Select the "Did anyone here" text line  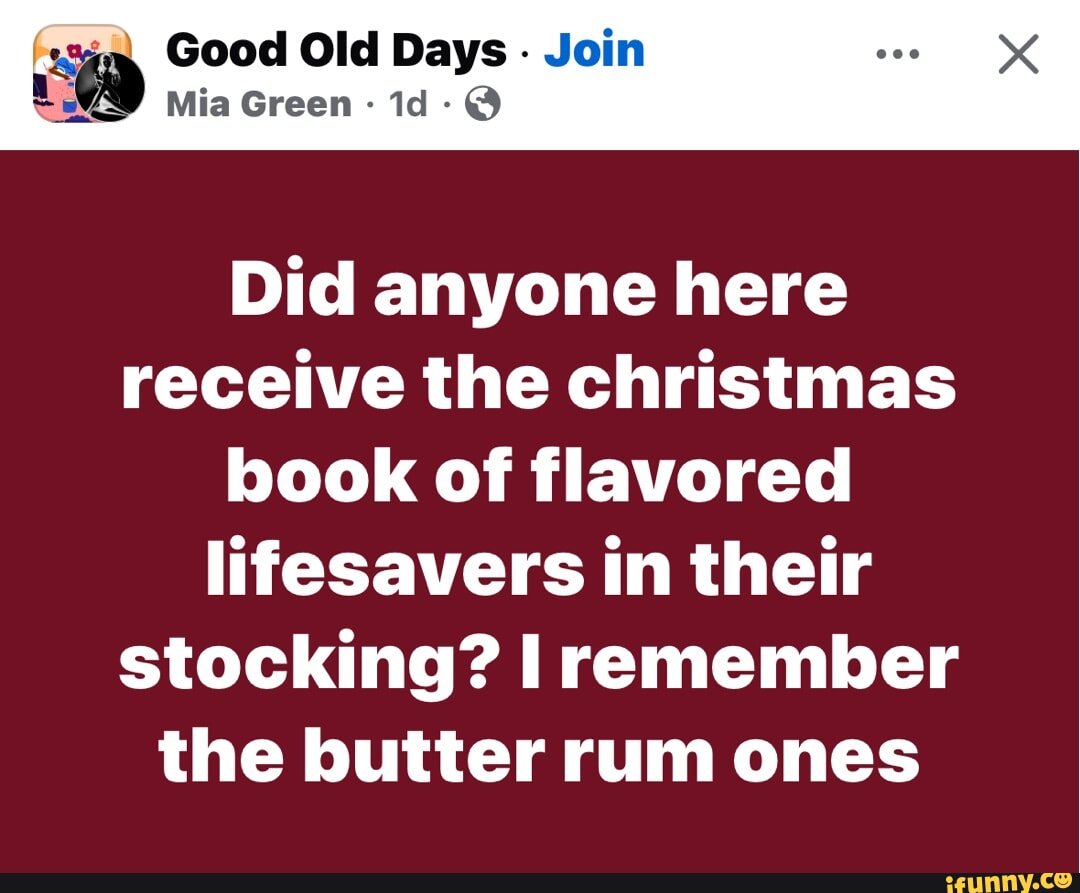[x=539, y=291]
